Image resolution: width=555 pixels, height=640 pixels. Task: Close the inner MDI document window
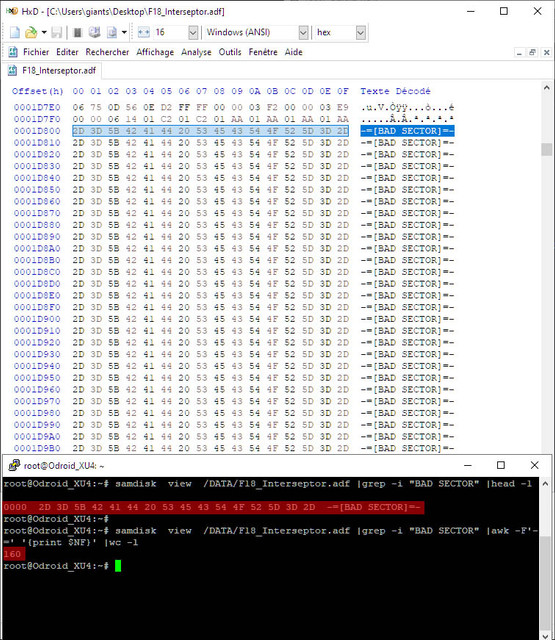[546, 52]
